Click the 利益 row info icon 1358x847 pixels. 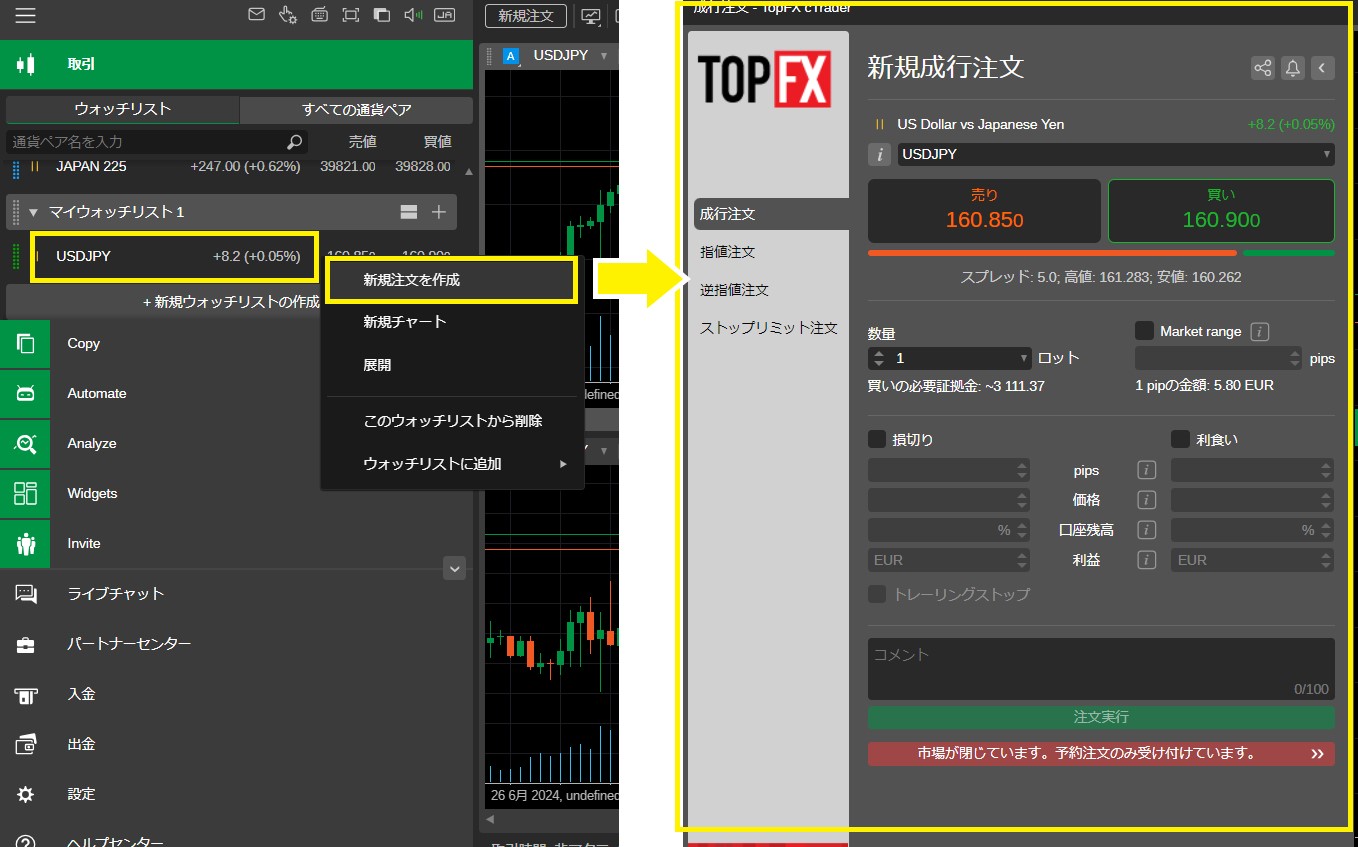[1147, 560]
